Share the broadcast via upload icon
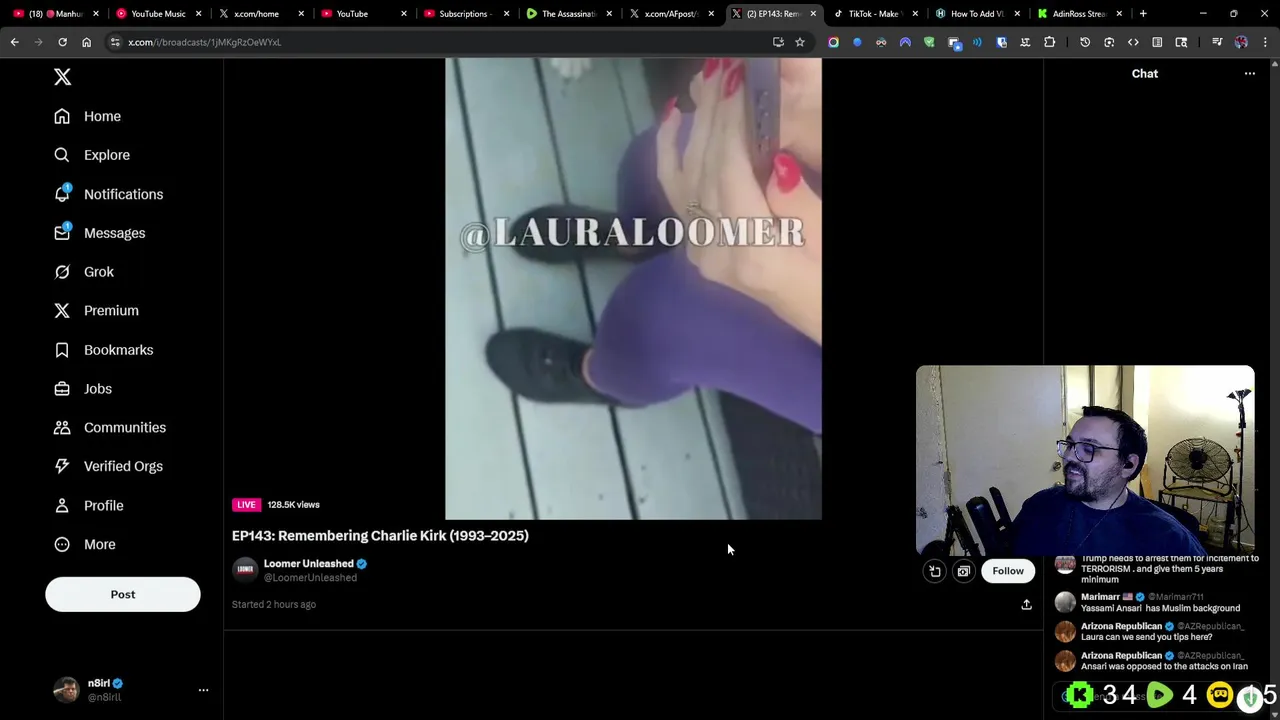The width and height of the screenshot is (1280, 720). click(1026, 604)
